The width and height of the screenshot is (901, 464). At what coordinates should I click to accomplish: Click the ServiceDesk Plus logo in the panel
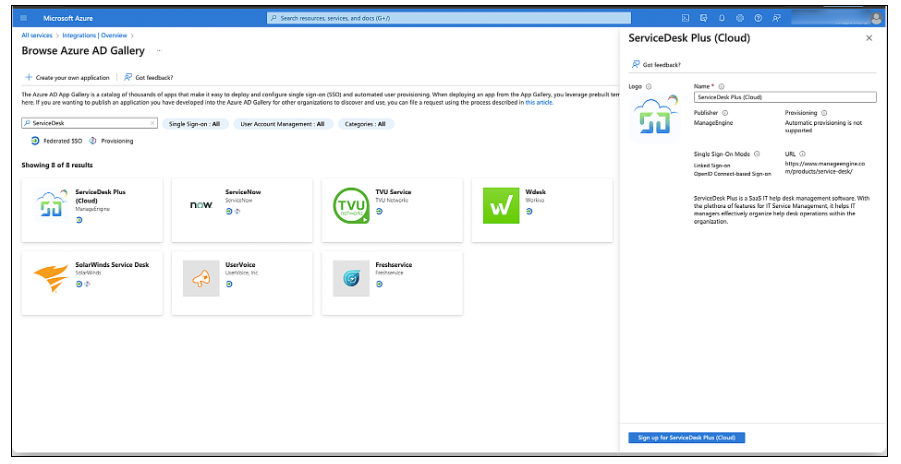click(654, 117)
